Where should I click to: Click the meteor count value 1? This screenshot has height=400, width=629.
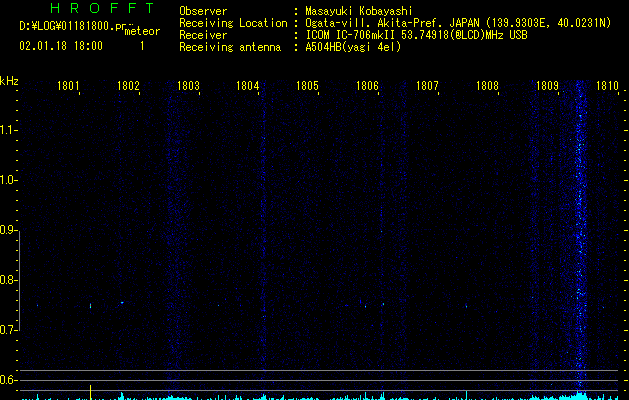pos(142,46)
